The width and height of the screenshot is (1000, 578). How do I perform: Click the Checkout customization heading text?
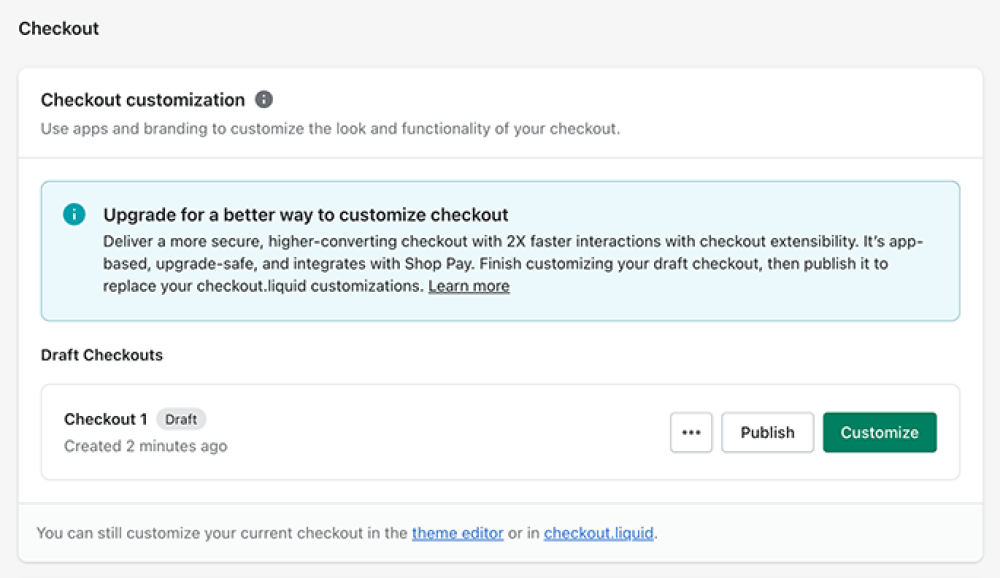[x=143, y=100]
